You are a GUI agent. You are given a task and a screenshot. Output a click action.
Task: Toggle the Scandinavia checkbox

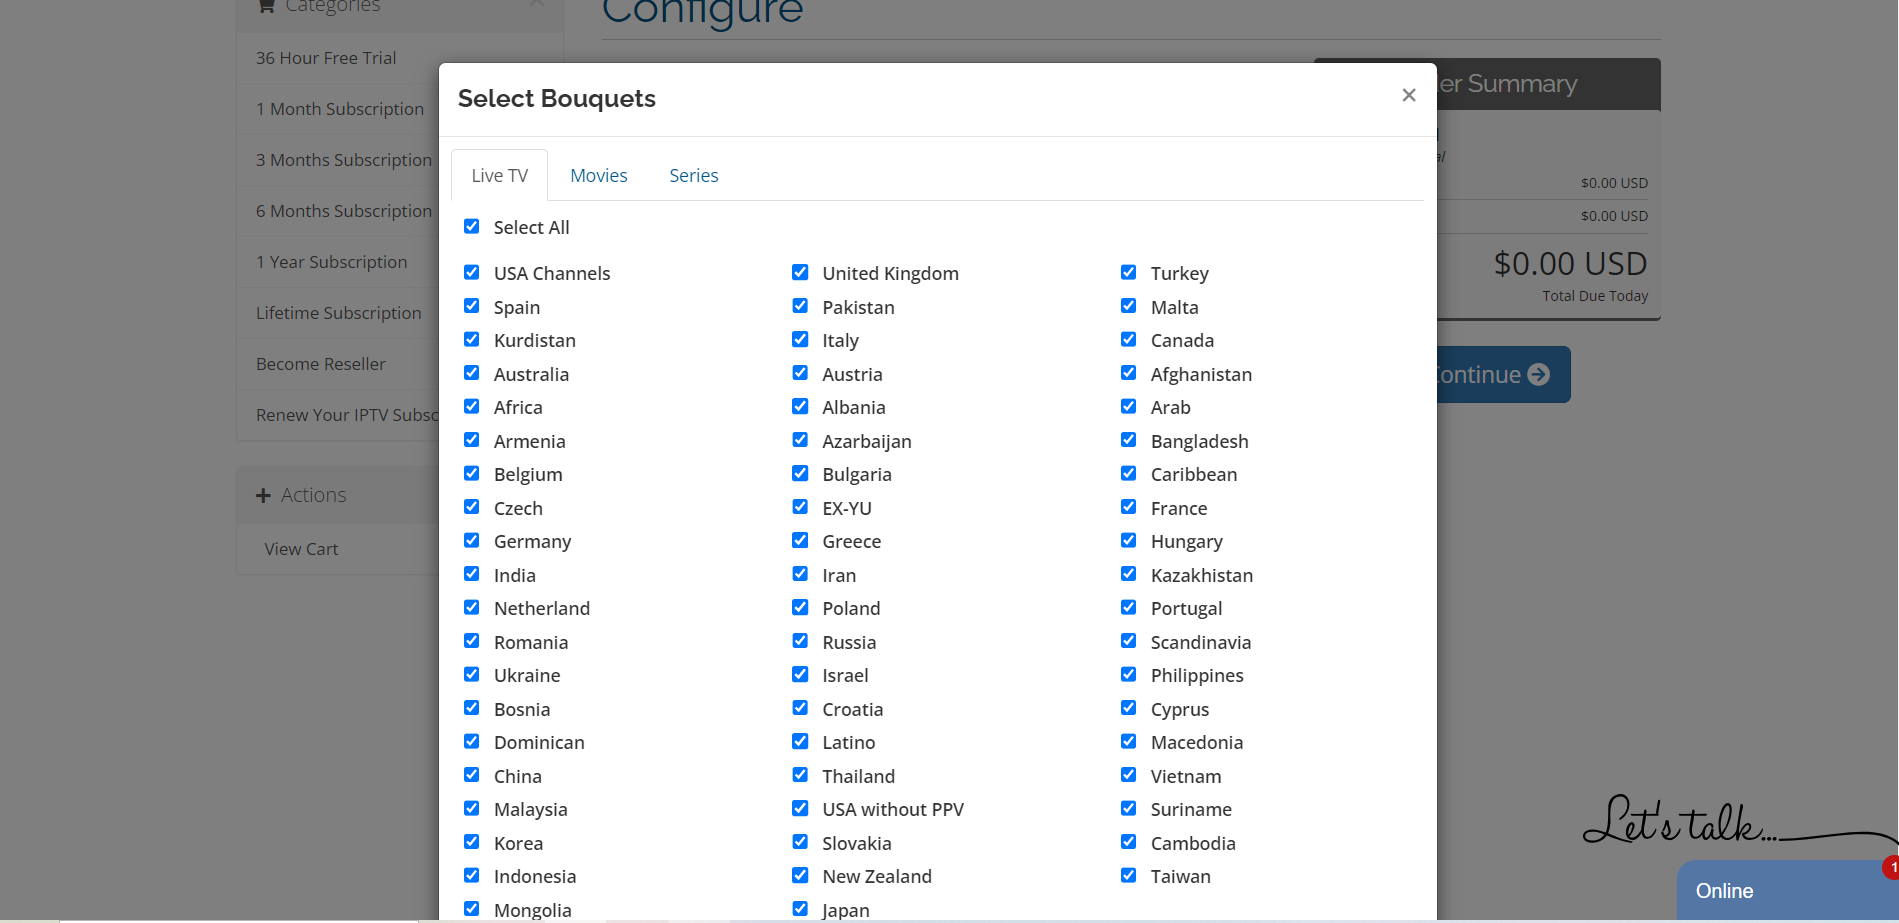(1129, 641)
